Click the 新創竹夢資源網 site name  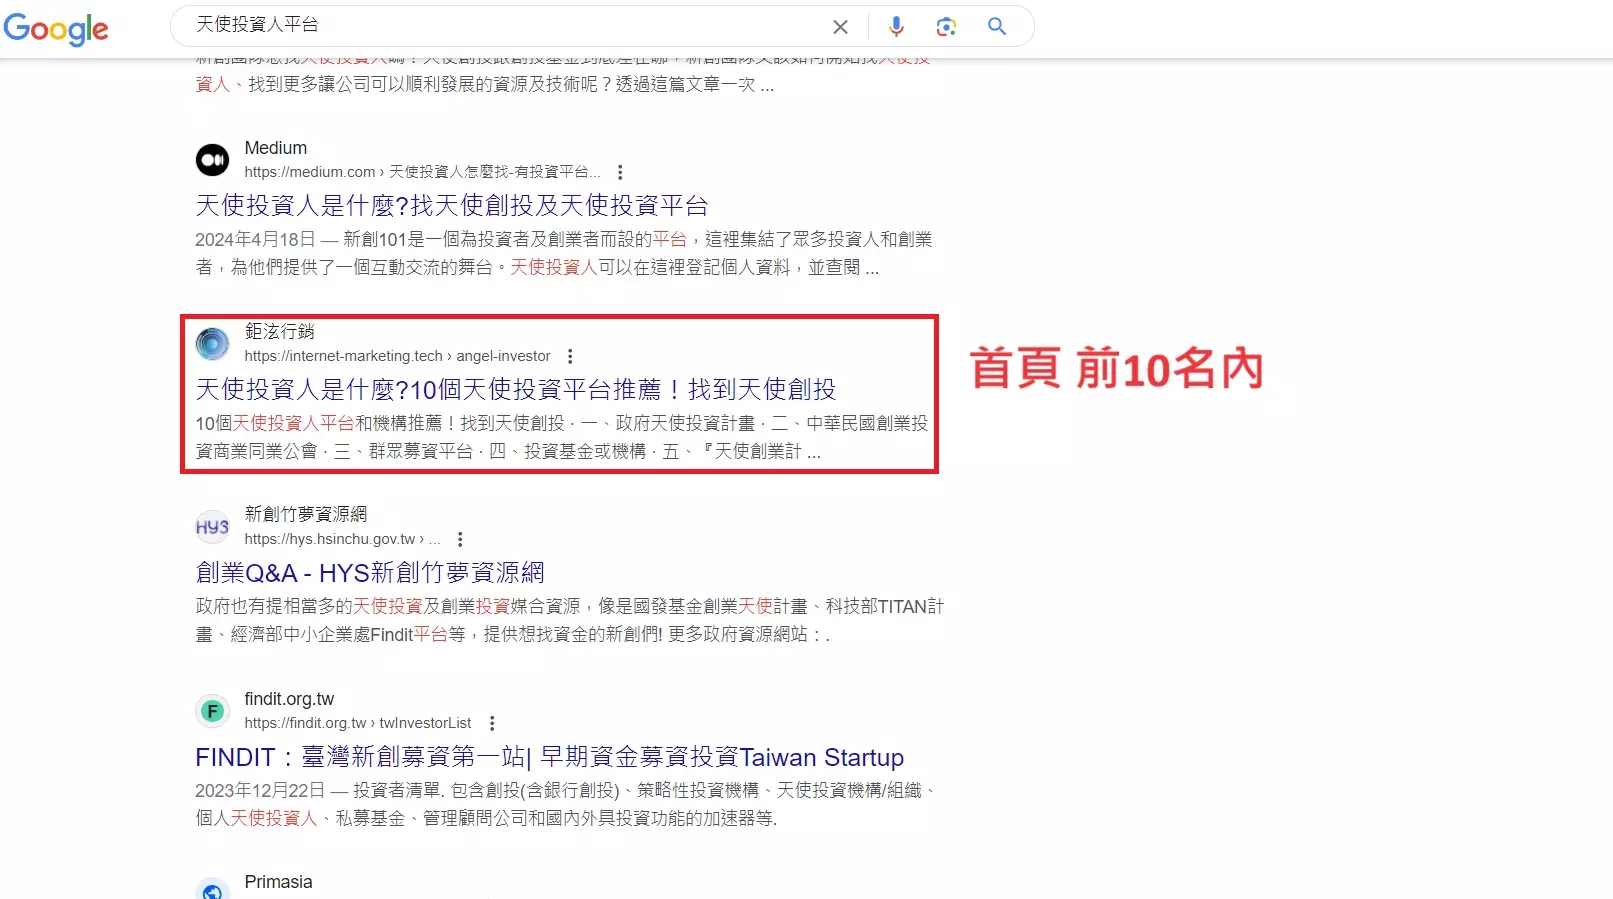pyautogui.click(x=306, y=514)
